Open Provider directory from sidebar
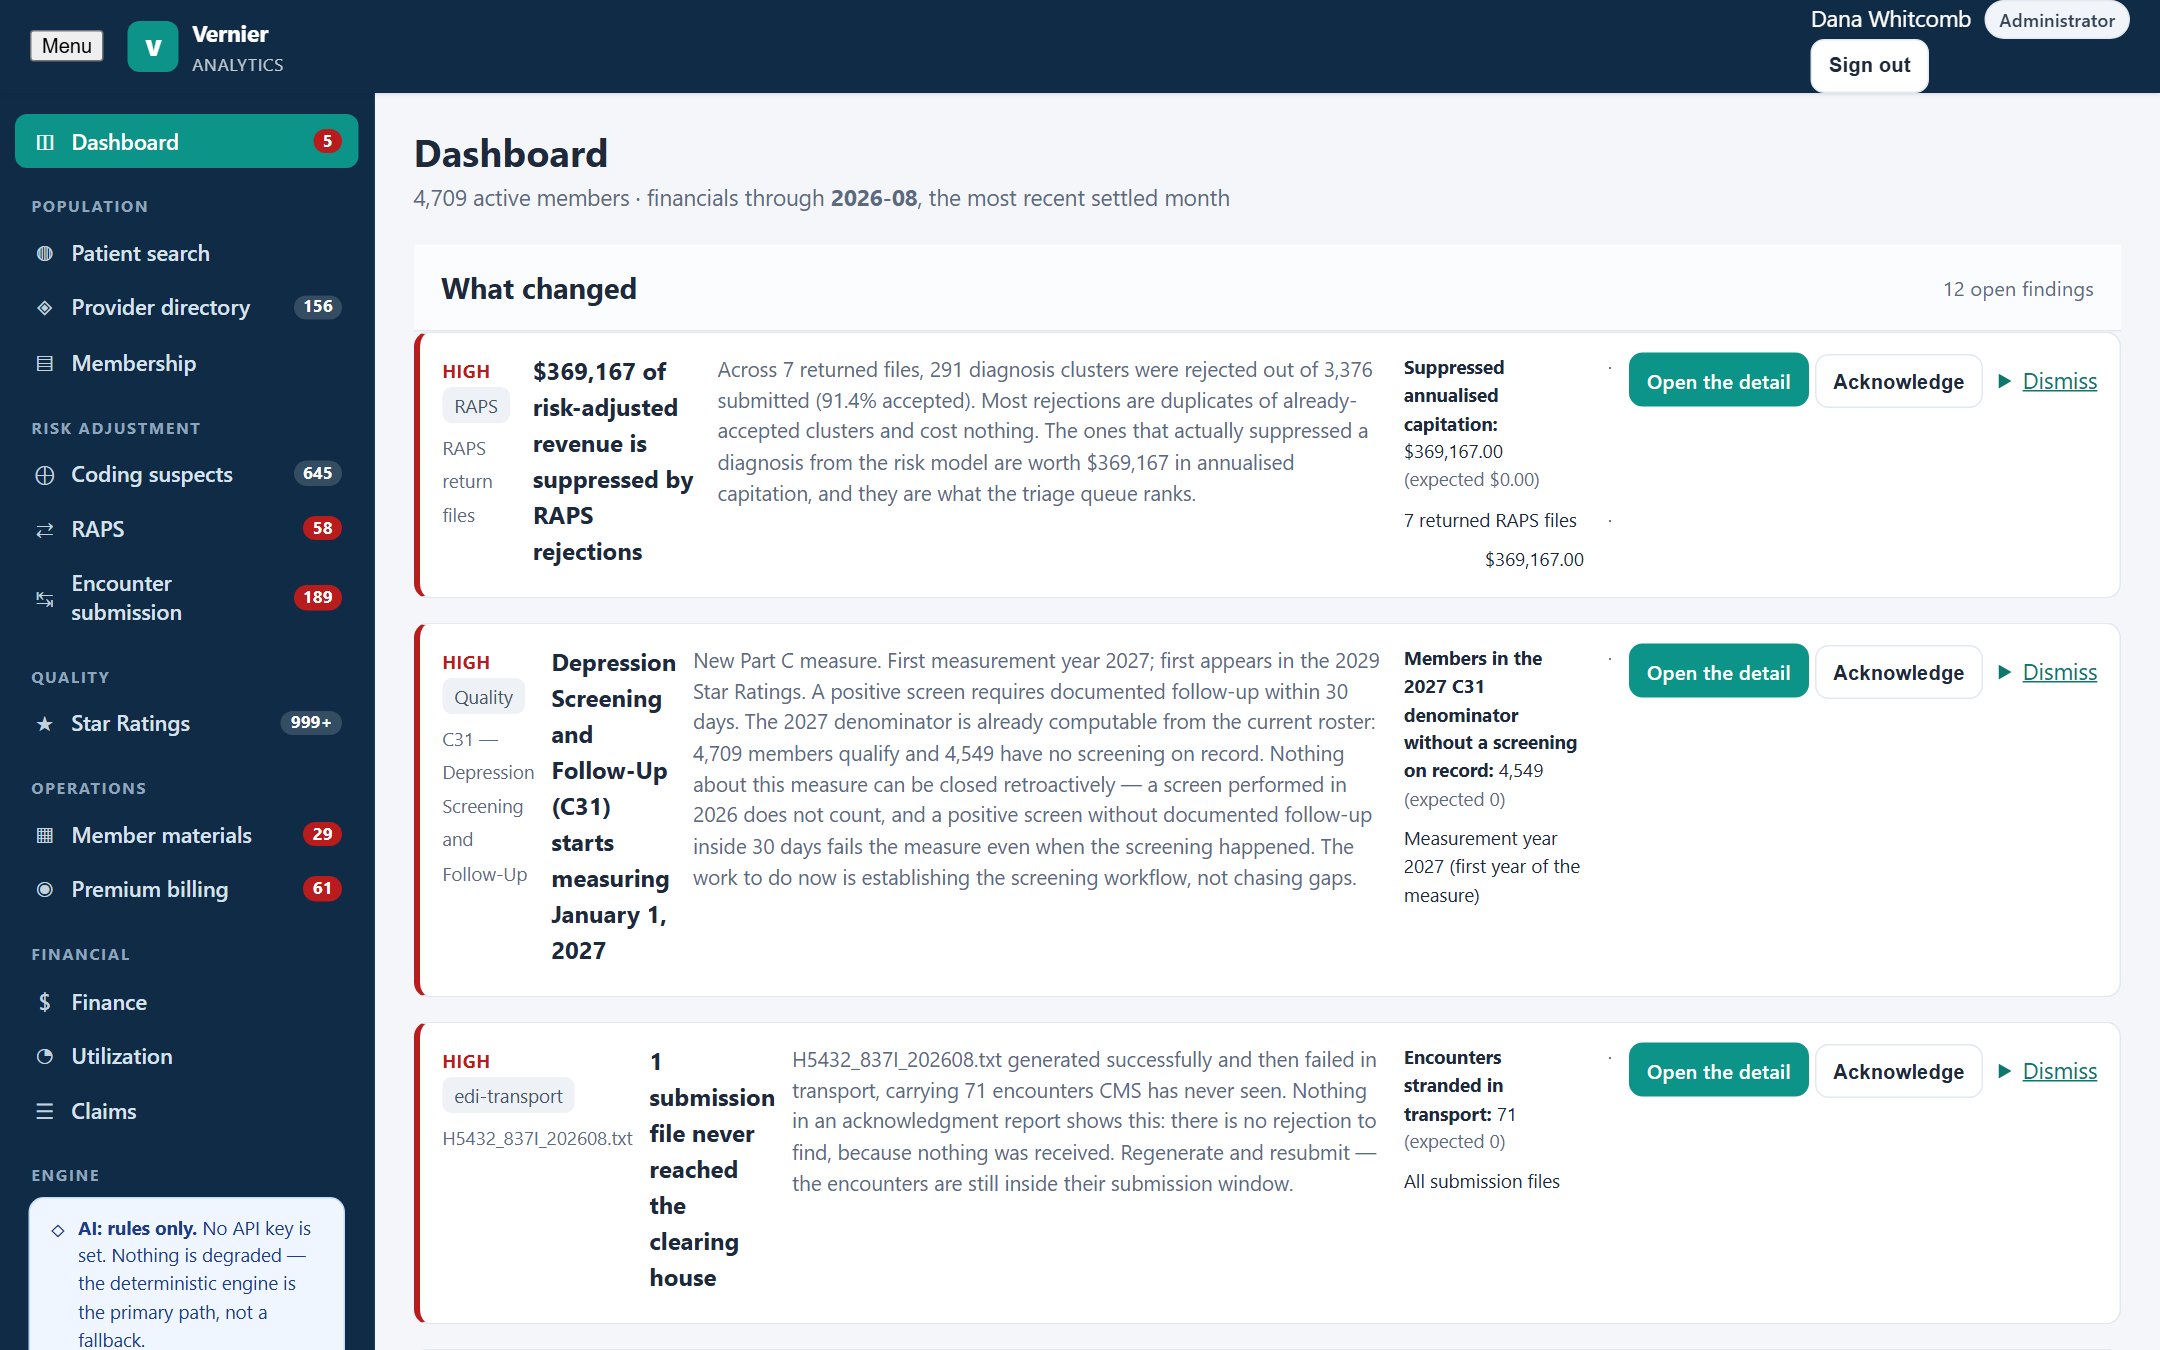Screen dimensions: 2160x1350 187,307
